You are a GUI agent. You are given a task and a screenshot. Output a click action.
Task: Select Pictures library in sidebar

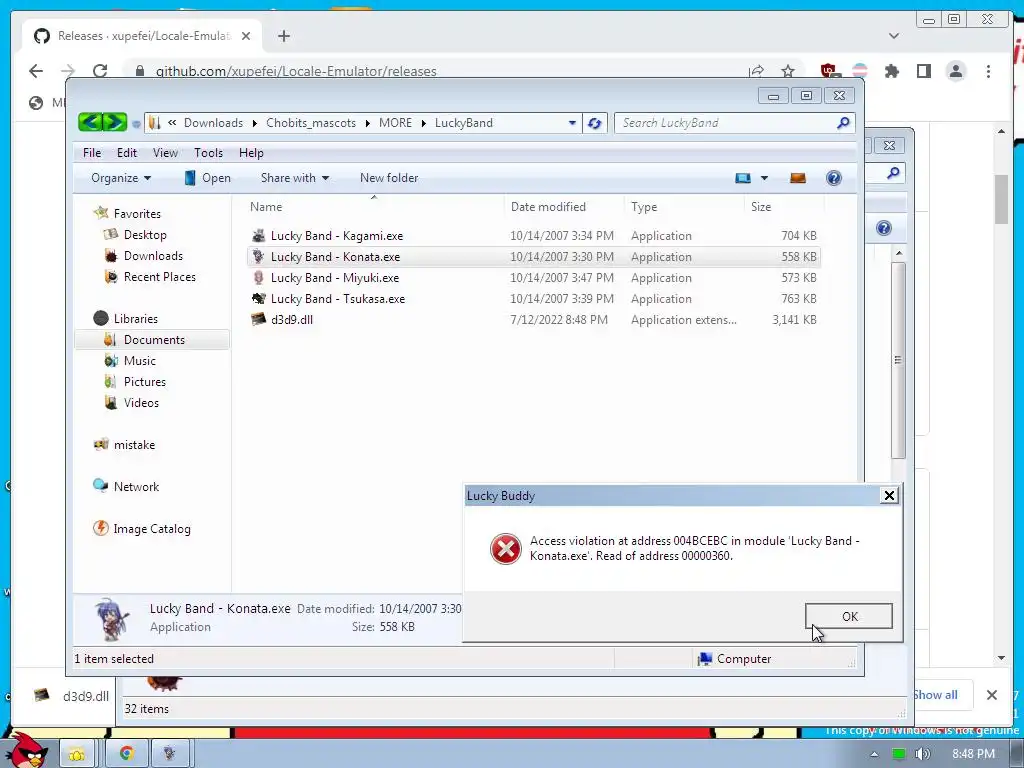tap(144, 381)
